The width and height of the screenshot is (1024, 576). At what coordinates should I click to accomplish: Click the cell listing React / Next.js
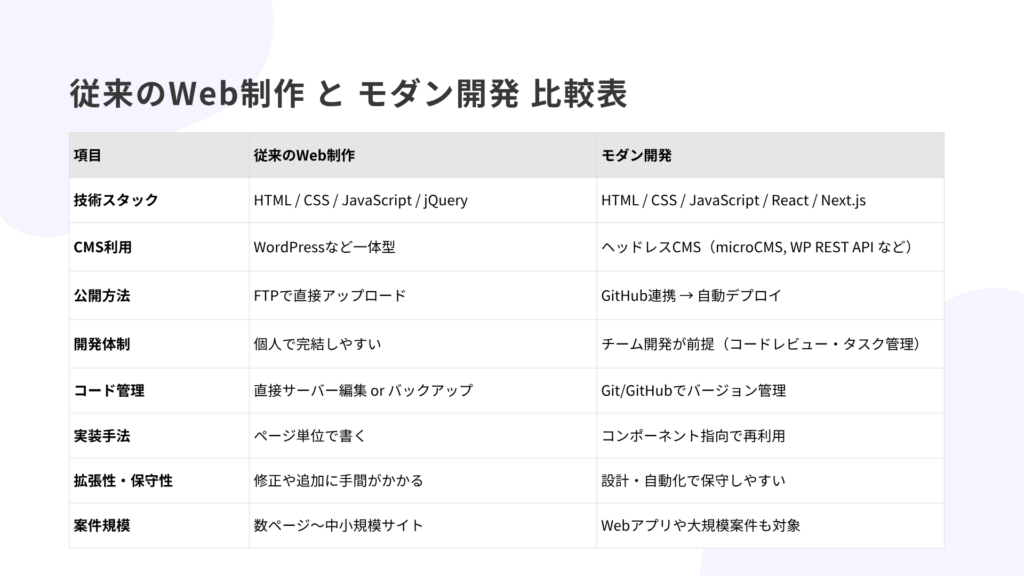[x=733, y=200]
